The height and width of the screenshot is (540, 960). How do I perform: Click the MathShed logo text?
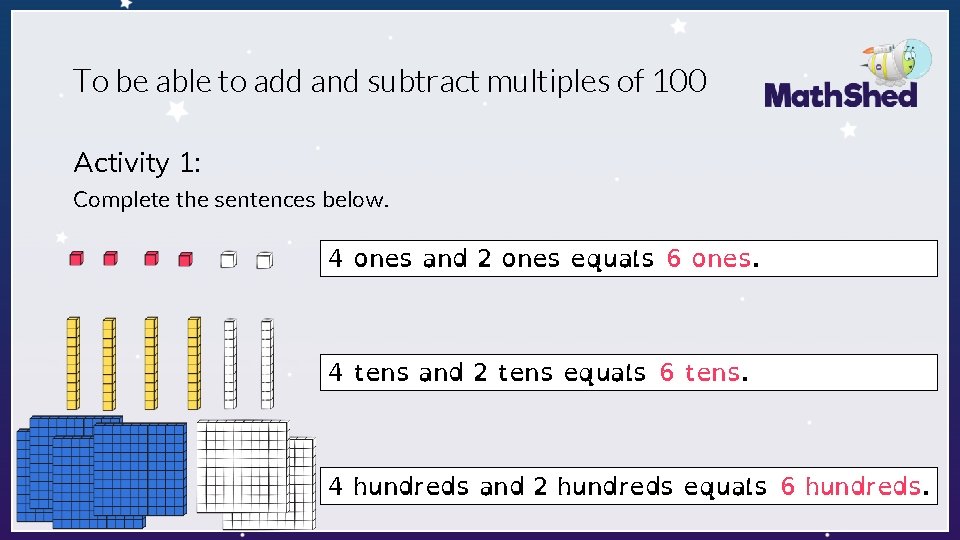[841, 96]
